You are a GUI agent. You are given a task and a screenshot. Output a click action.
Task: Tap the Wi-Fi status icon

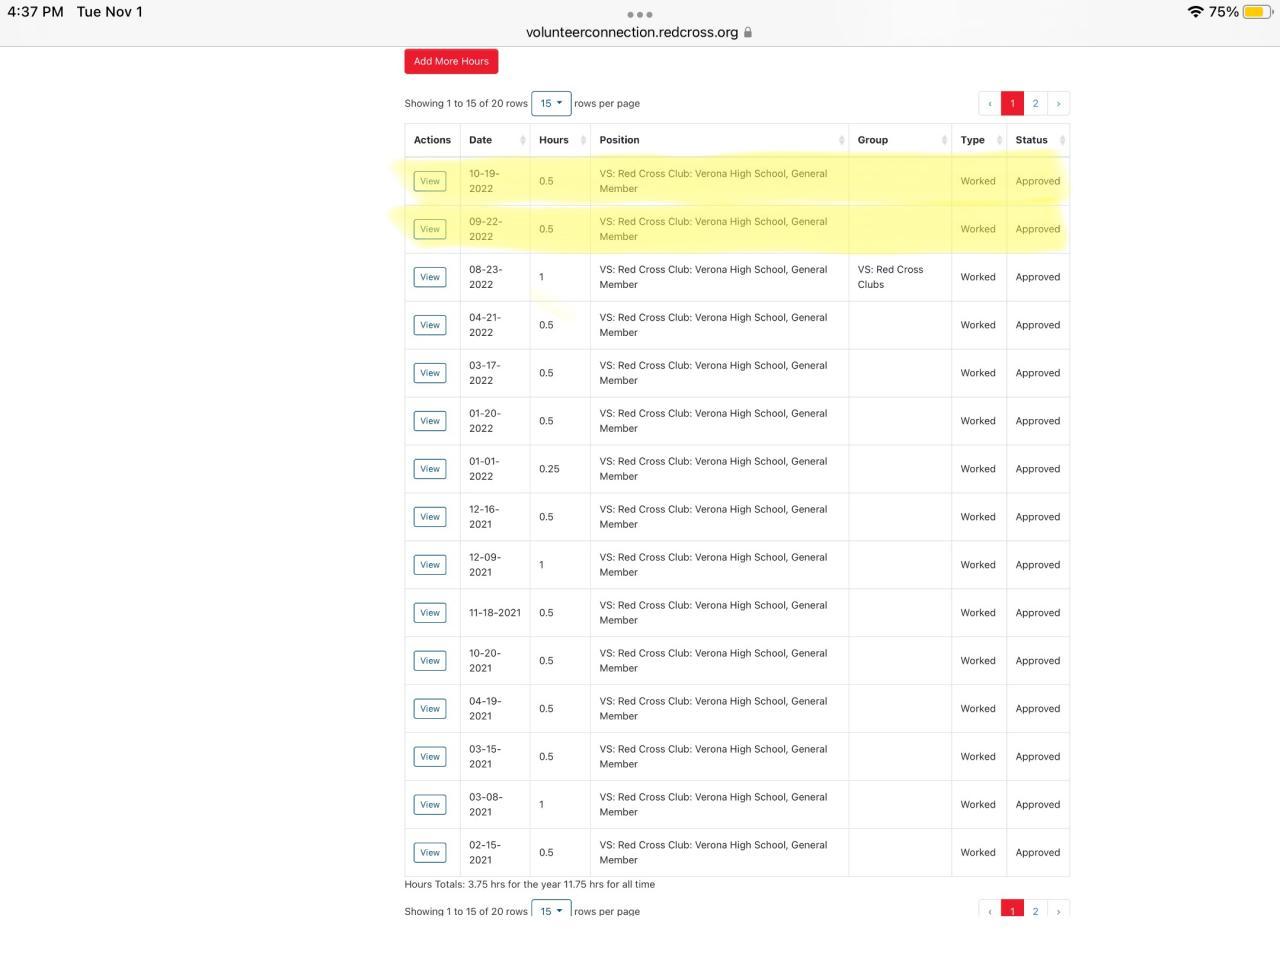click(1195, 12)
